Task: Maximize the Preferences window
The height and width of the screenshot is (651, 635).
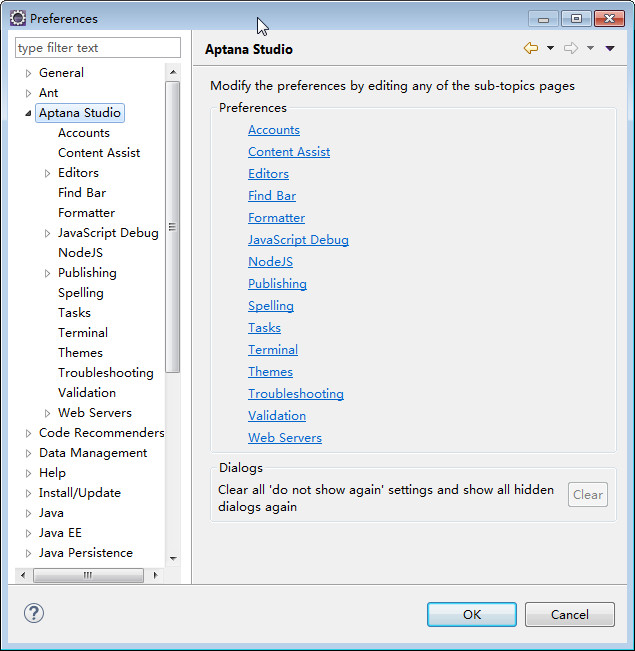Action: click(x=576, y=19)
